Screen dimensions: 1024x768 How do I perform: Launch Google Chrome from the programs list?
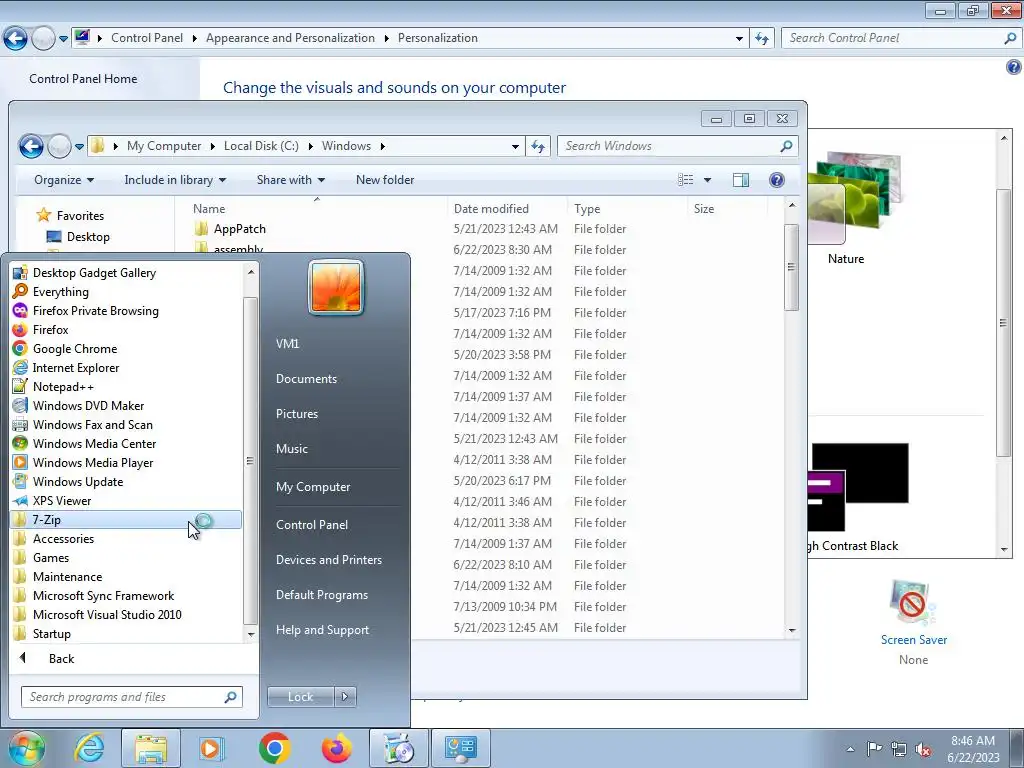(75, 349)
